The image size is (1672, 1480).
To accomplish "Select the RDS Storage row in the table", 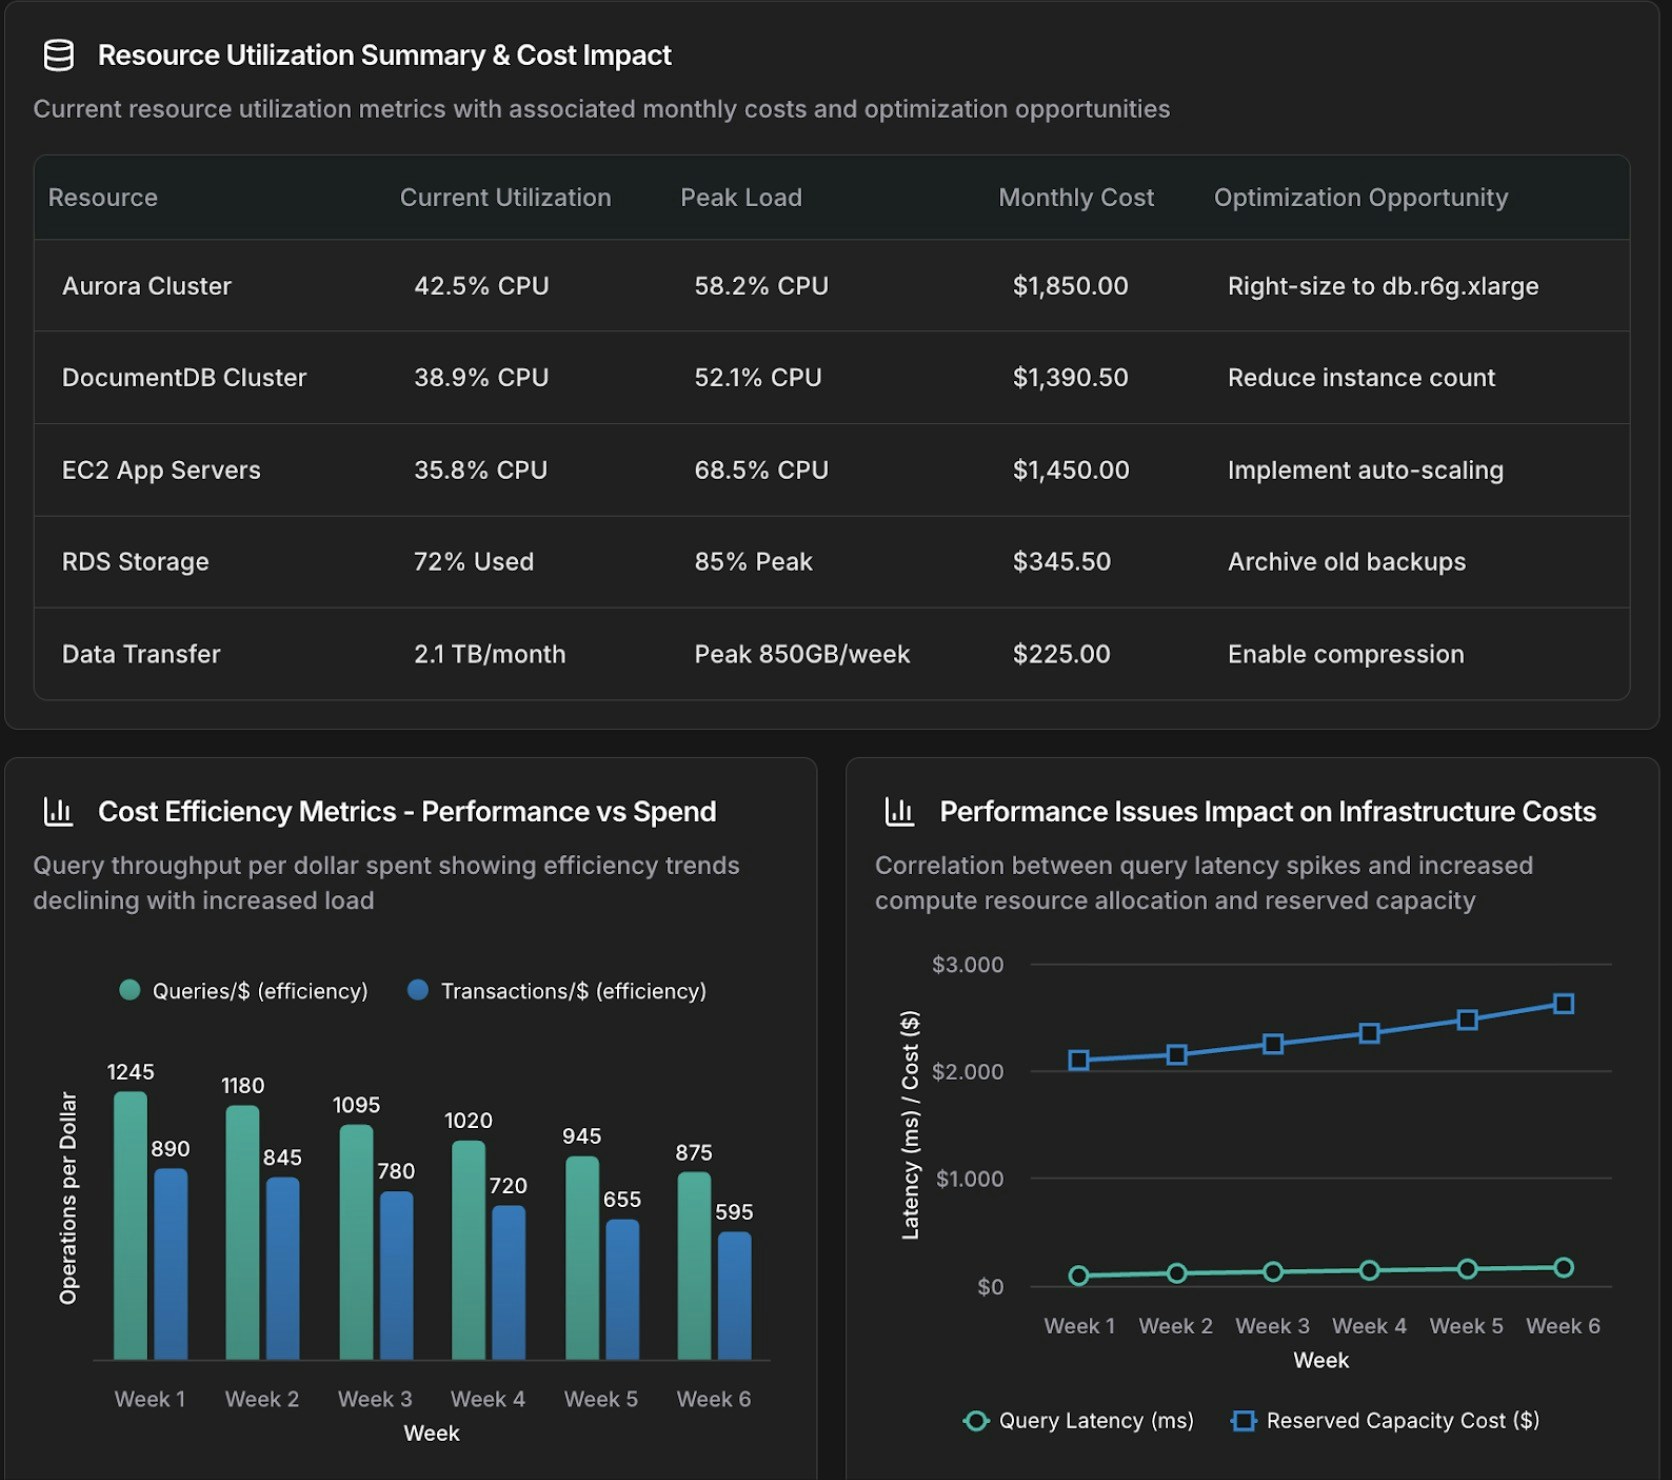I will pyautogui.click(x=135, y=562).
